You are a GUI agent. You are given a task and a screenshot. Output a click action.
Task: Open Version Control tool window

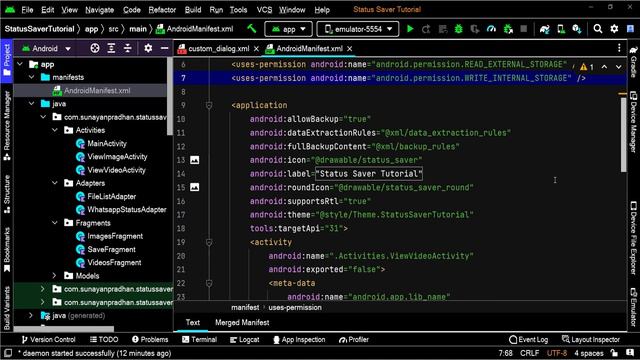48,339
